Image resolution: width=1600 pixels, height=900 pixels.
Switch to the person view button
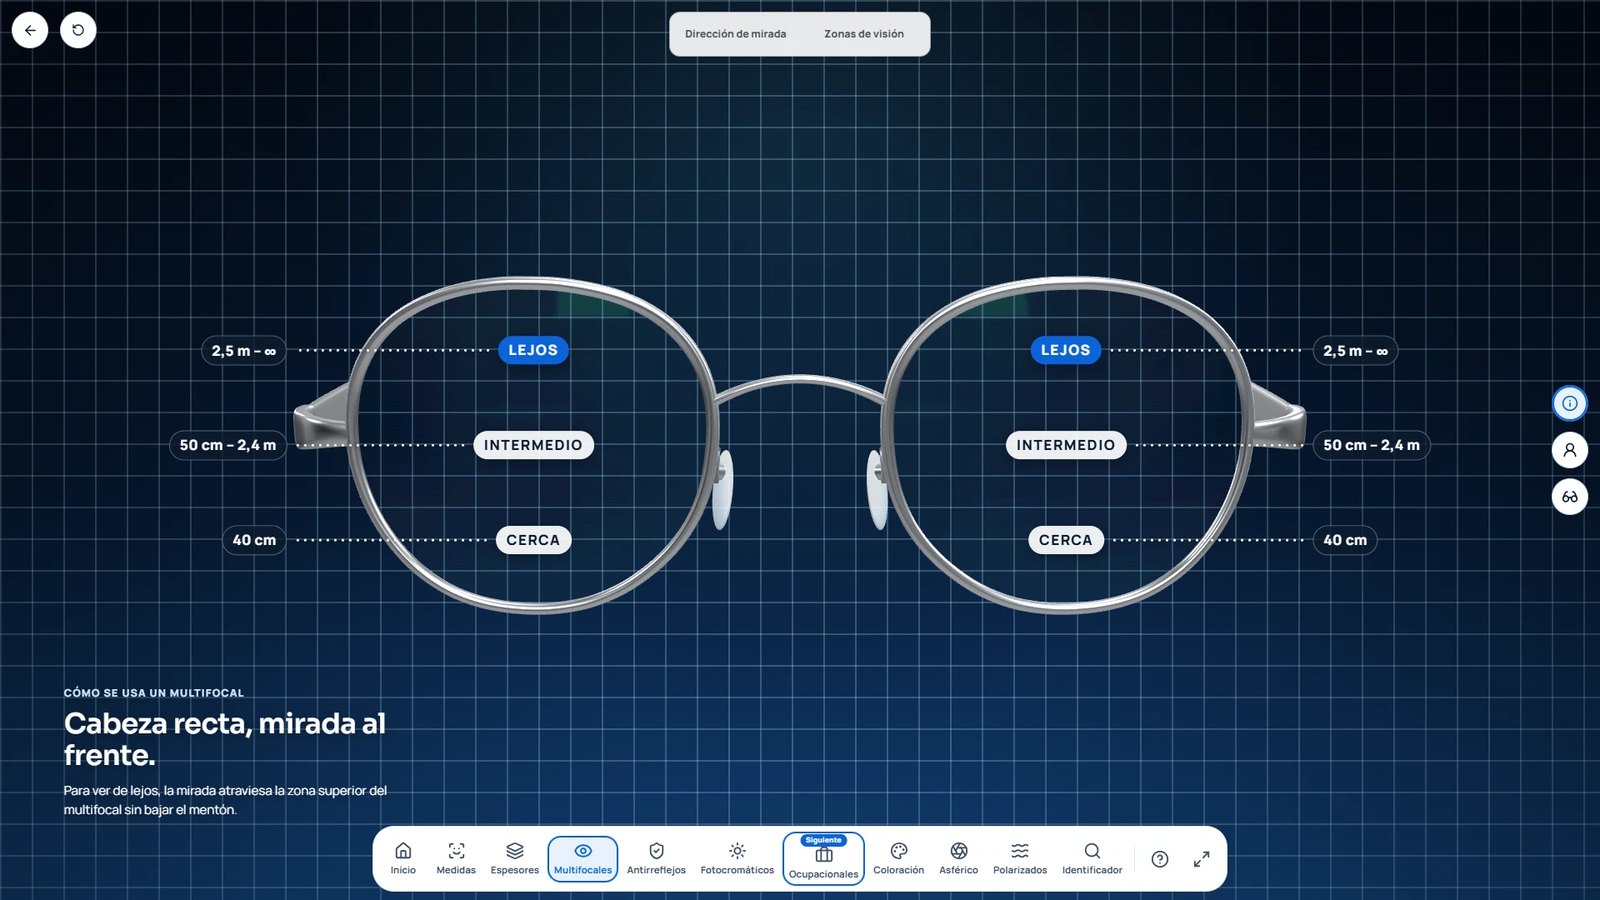(x=1570, y=450)
